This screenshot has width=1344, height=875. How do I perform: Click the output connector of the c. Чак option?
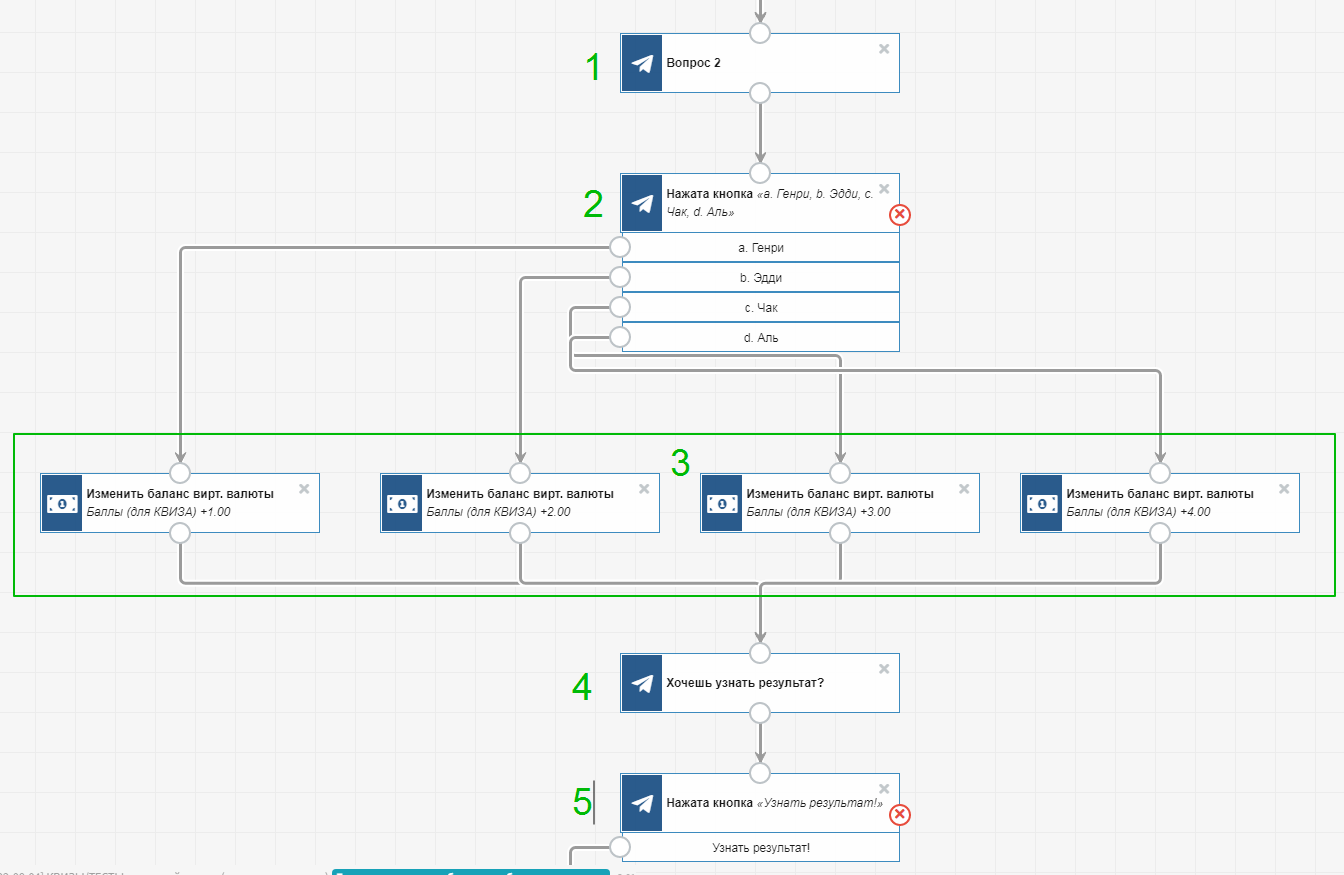pos(620,307)
